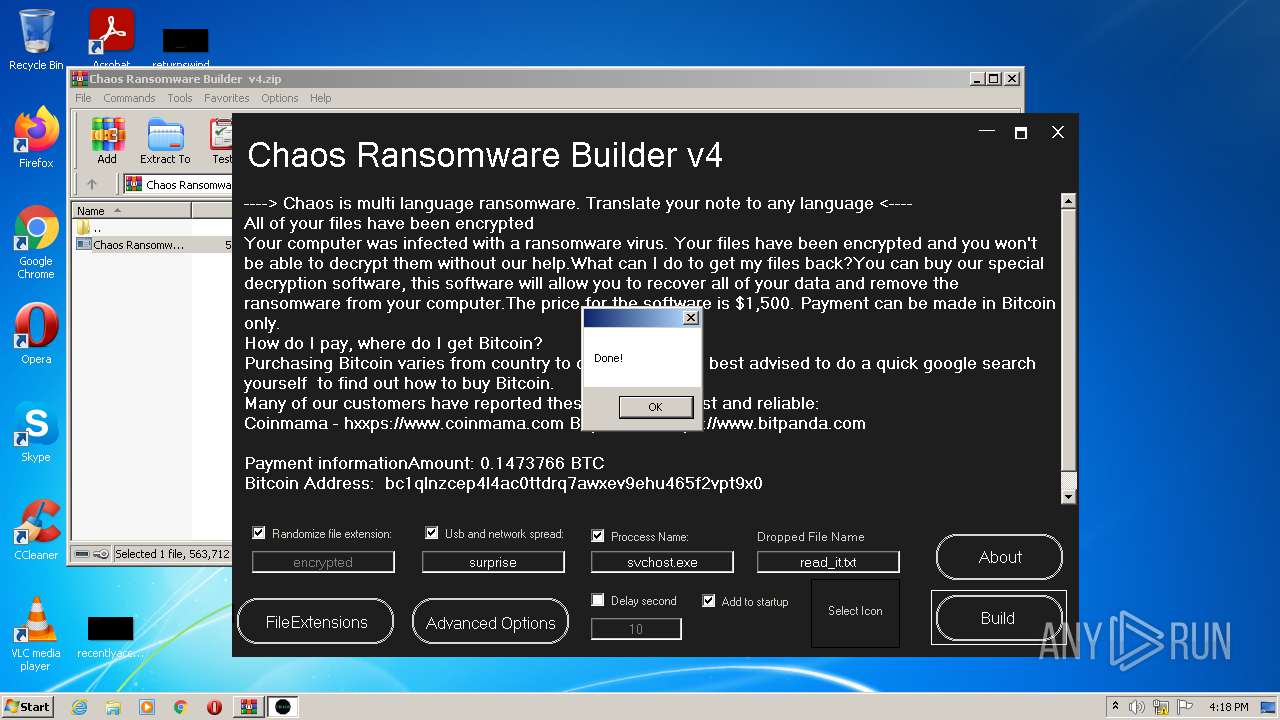The height and width of the screenshot is (720, 1280).
Task: Open the File menu in WinRAR
Action: [x=83, y=98]
